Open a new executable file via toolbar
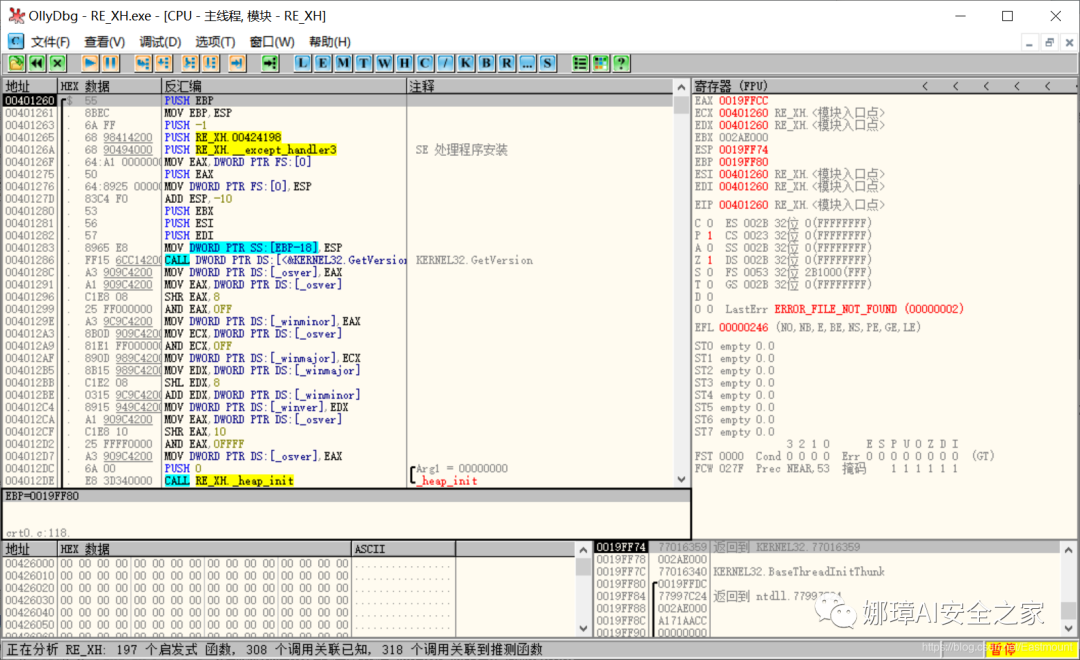1080x660 pixels. 16,63
